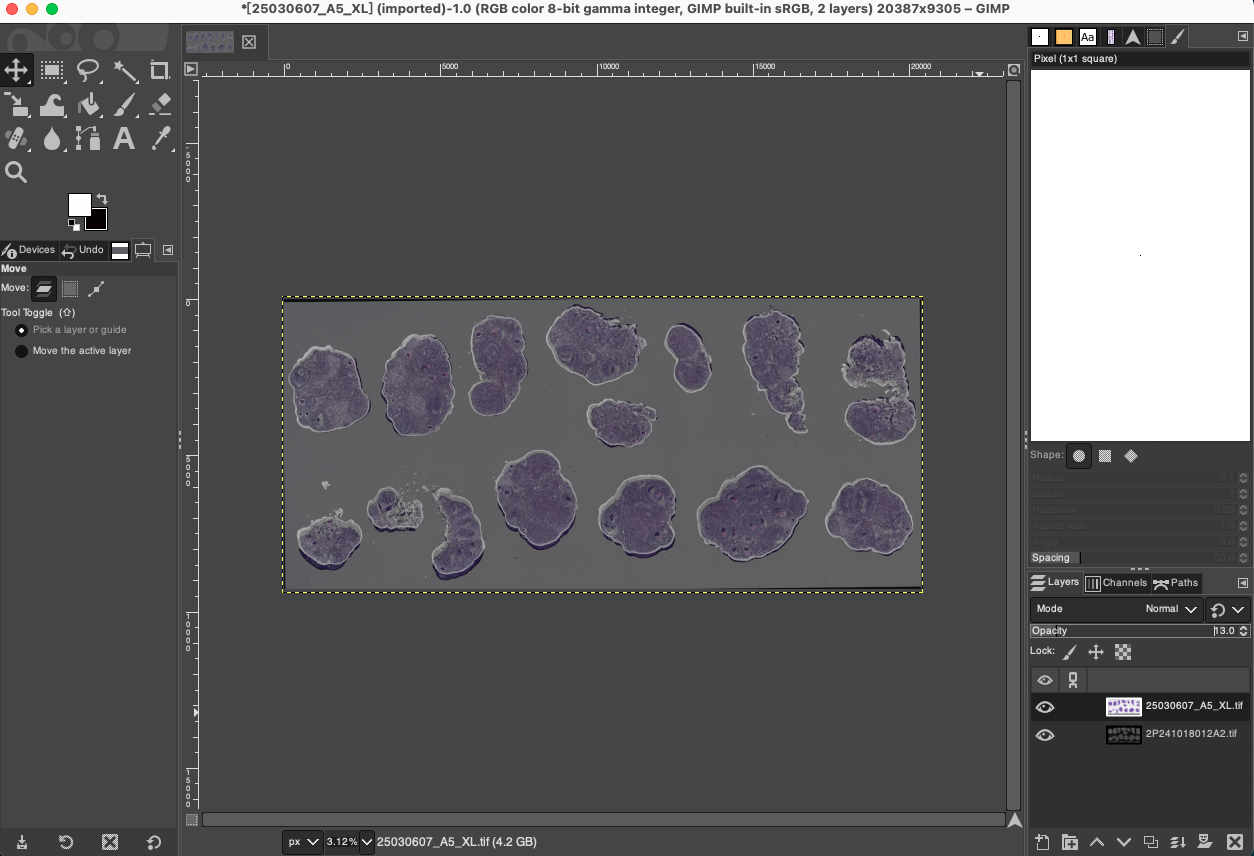Viewport: 1254px width, 856px height.
Task: Pick the Free Select lasso tool
Action: click(87, 70)
